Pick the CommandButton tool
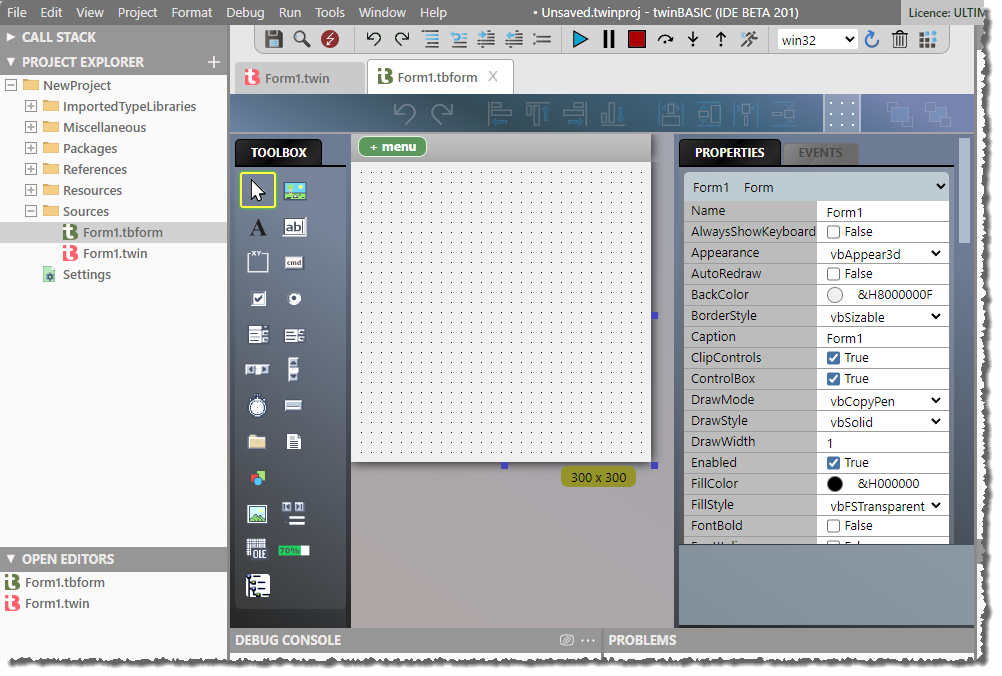 pyautogui.click(x=294, y=263)
